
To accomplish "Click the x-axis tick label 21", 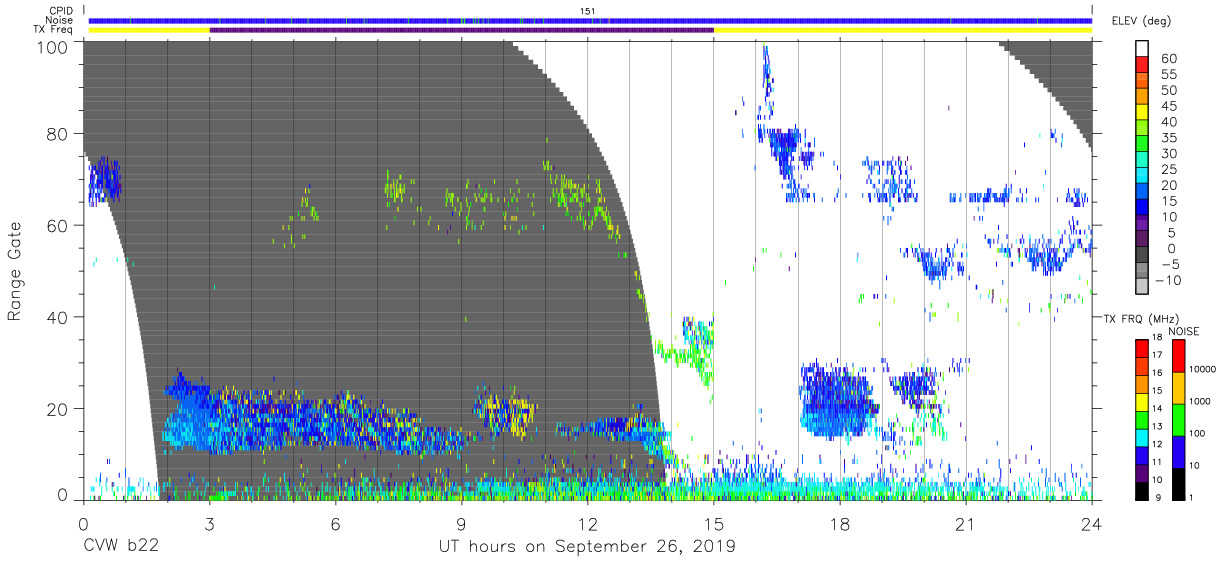I will pos(965,524).
